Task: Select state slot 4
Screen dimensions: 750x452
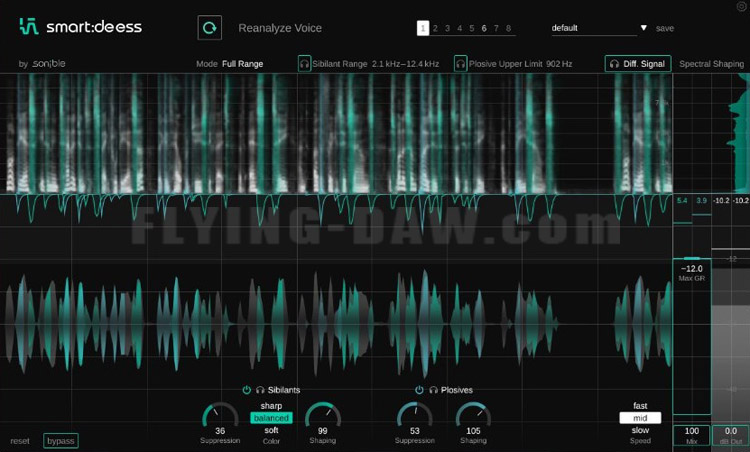Action: (x=460, y=28)
